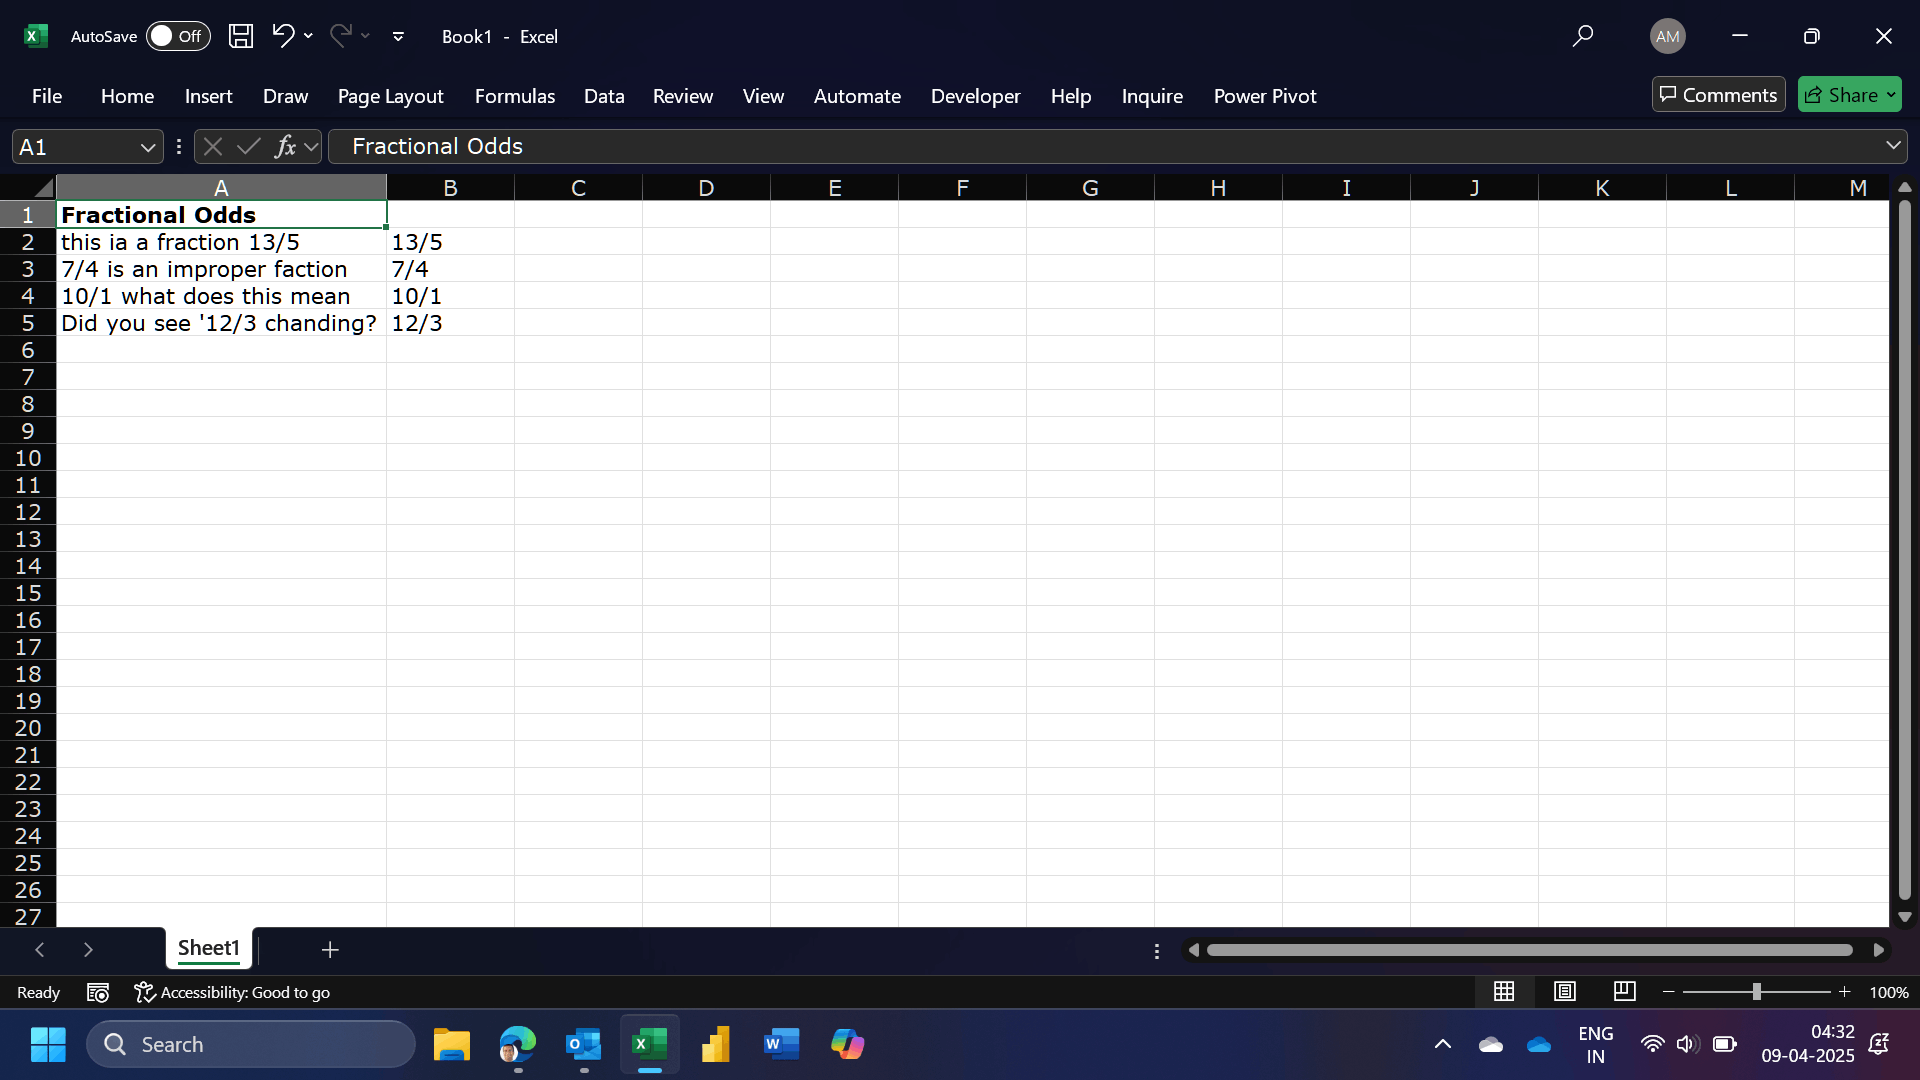Open the Undo history dropdown arrow
This screenshot has height=1080, width=1920.
pos(308,36)
